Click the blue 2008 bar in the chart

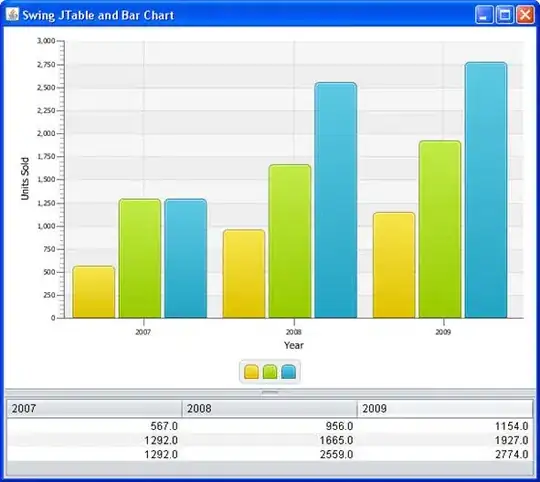(336, 200)
